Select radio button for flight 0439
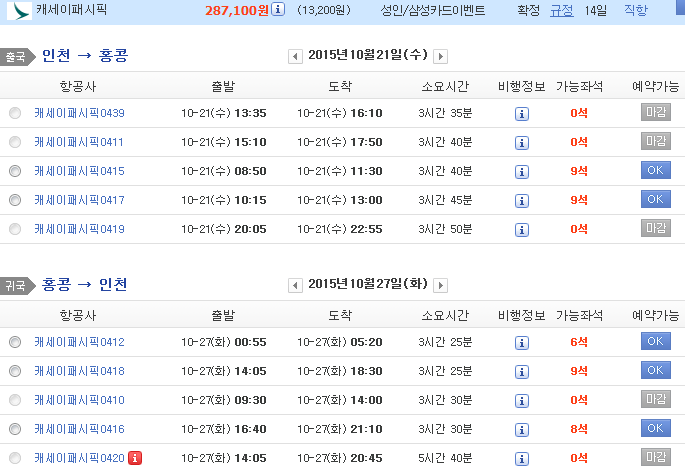The image size is (685, 471). 15,113
